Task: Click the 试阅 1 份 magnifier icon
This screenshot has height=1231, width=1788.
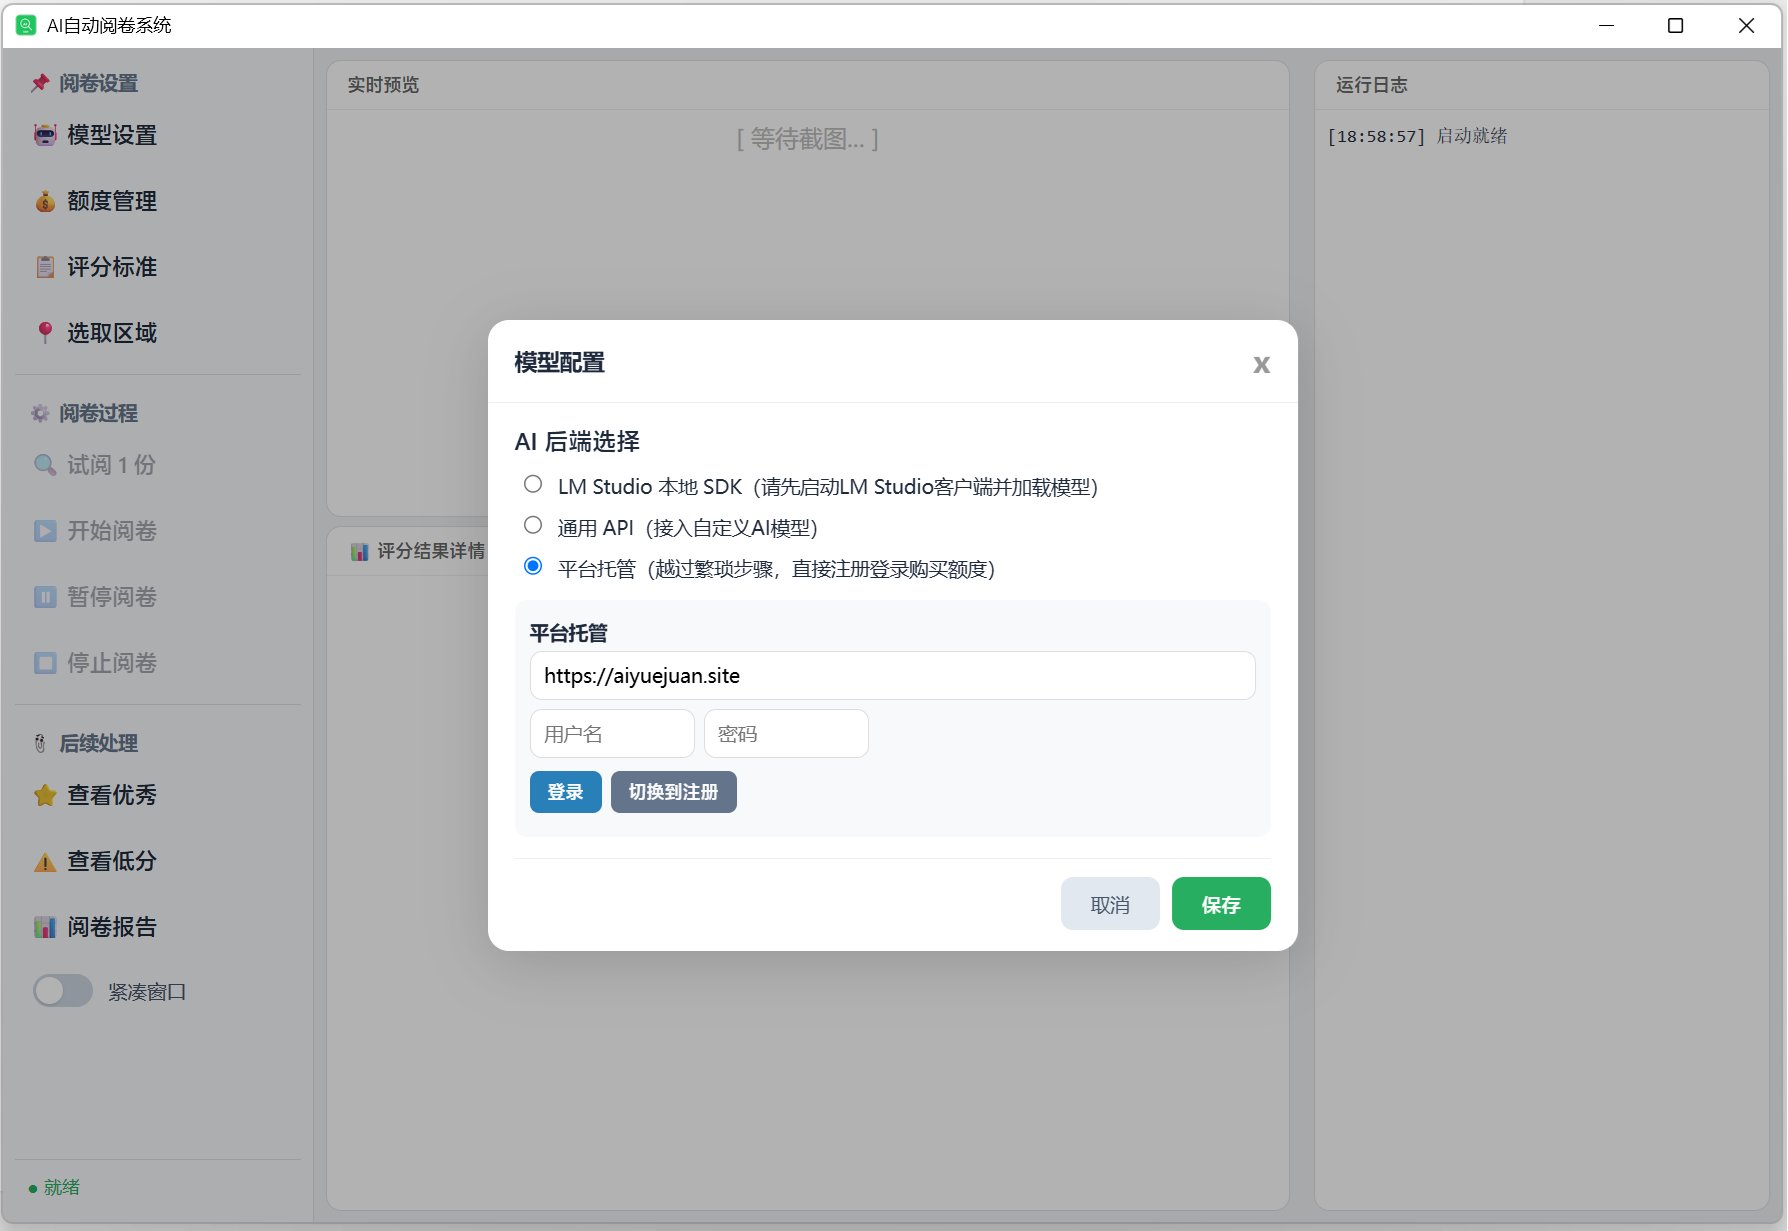Action: (x=45, y=465)
